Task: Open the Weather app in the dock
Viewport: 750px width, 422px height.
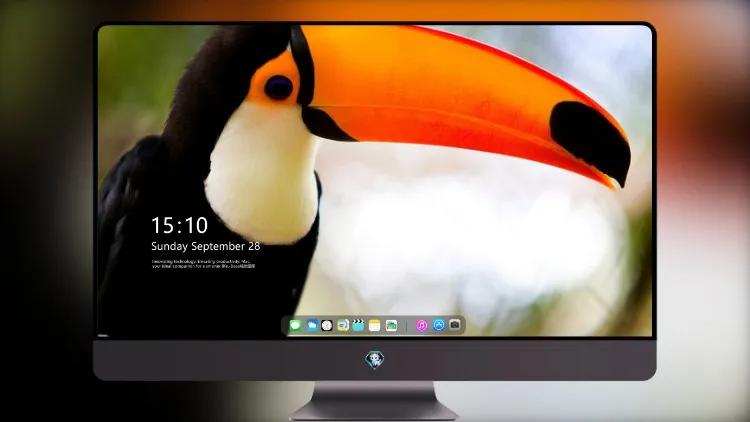Action: [312, 325]
